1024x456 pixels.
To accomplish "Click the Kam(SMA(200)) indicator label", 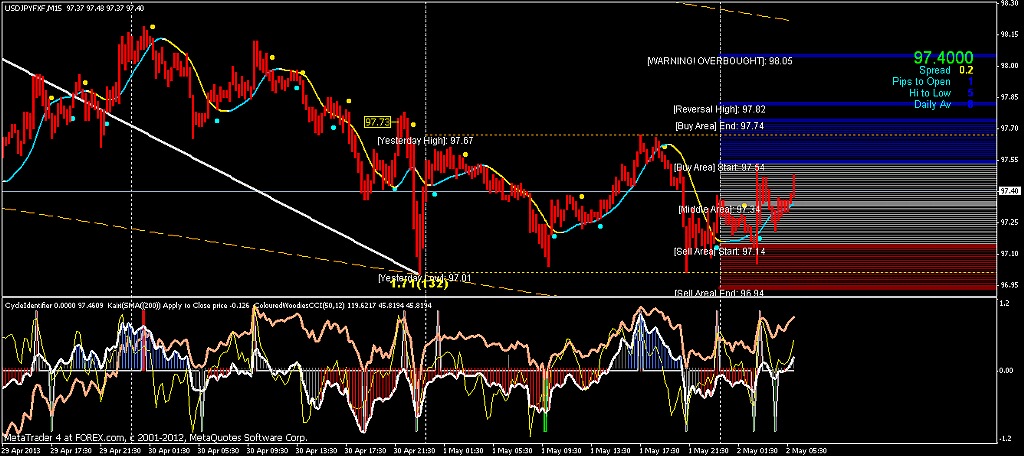I will pos(176,304).
